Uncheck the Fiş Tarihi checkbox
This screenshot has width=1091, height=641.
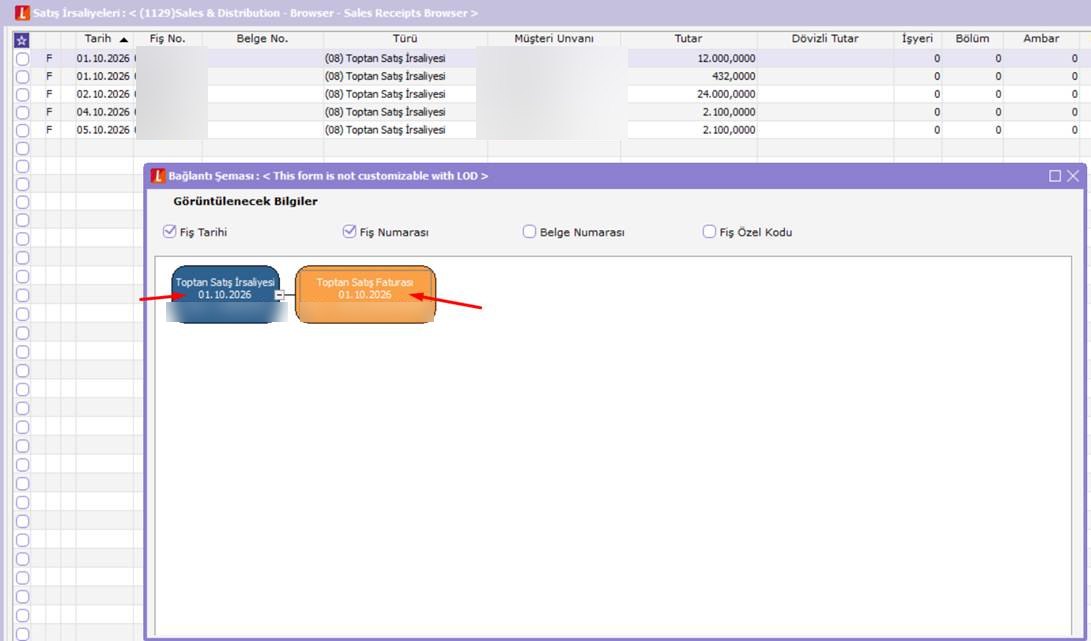tap(169, 232)
